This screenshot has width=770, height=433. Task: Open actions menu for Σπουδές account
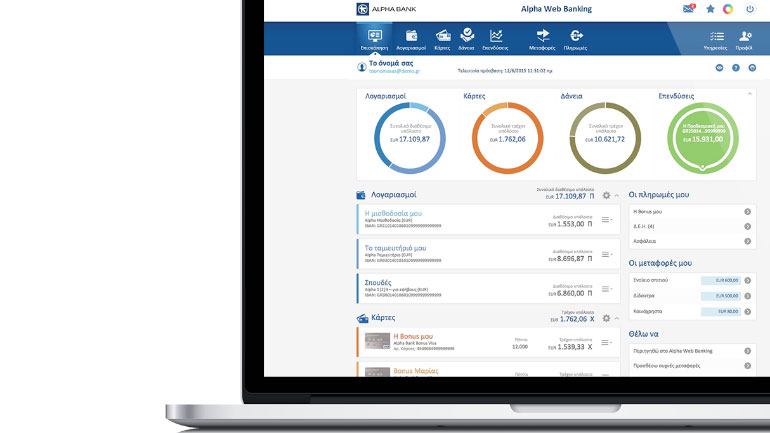click(606, 289)
